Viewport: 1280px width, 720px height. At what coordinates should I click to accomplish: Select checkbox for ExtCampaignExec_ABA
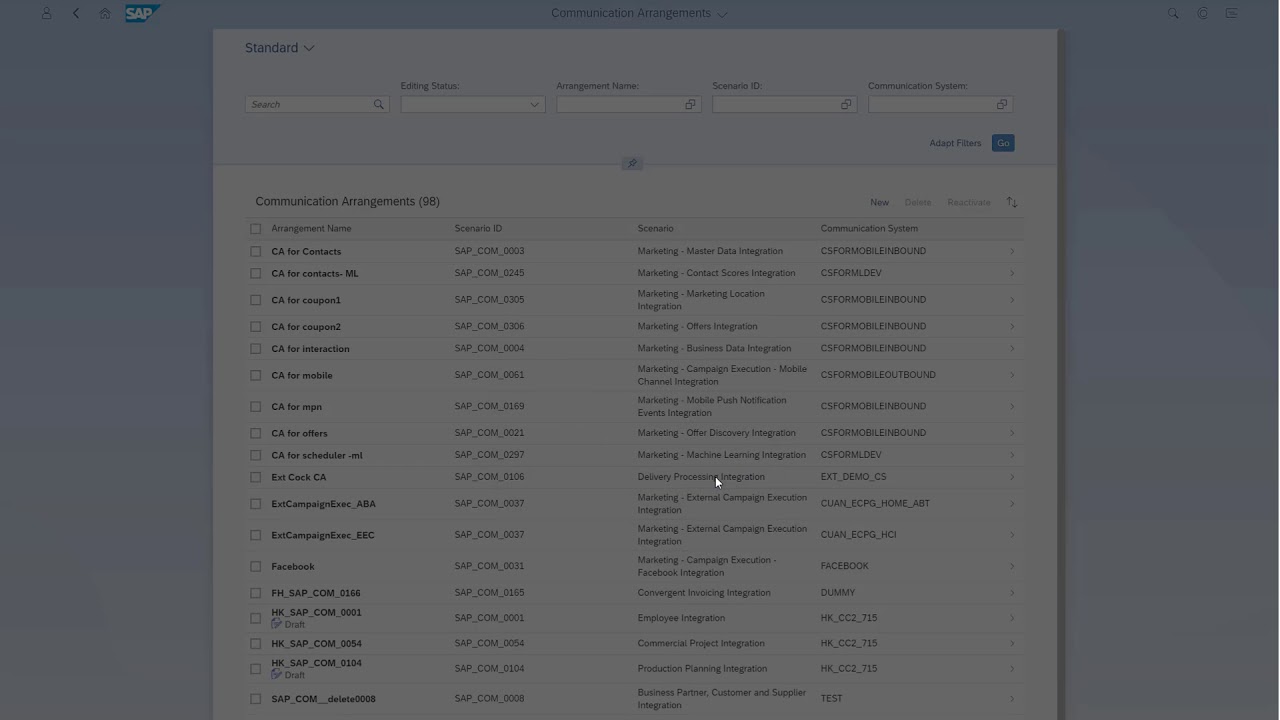coord(256,503)
